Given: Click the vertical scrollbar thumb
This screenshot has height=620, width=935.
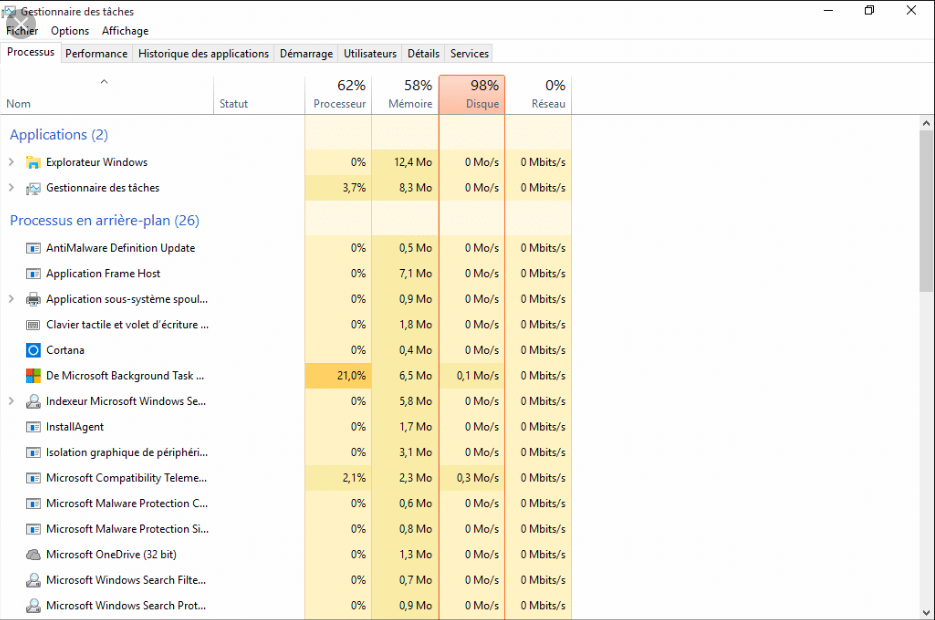Looking at the screenshot, I should 926,211.
